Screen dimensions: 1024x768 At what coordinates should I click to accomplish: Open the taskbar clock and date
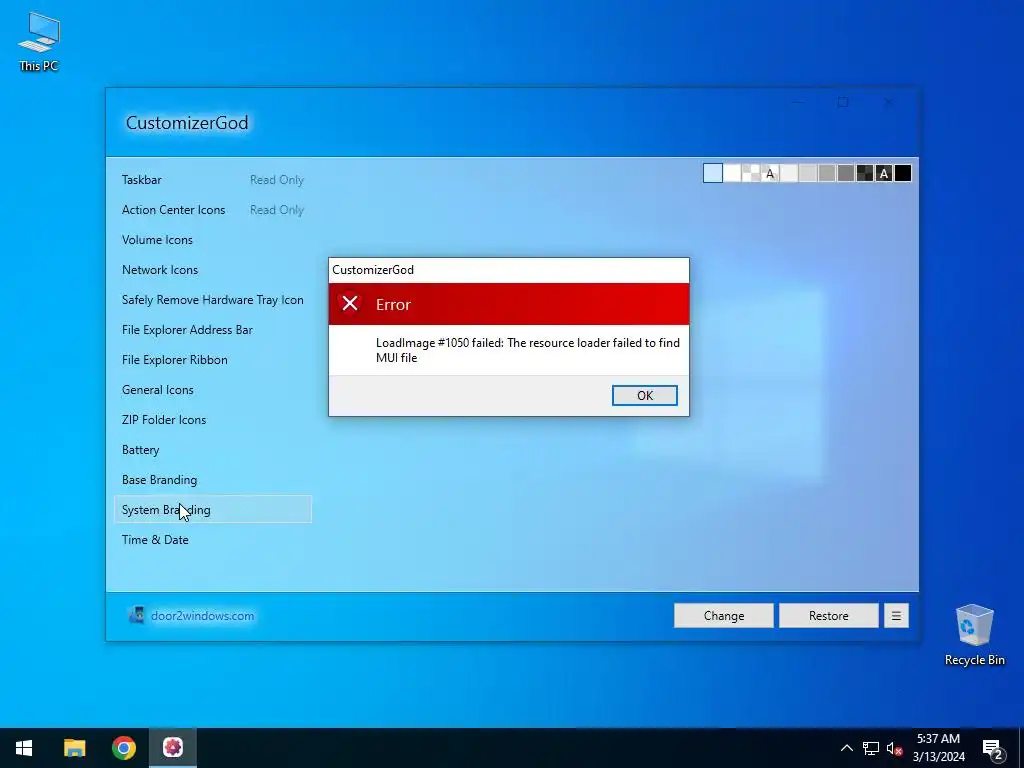(938, 748)
